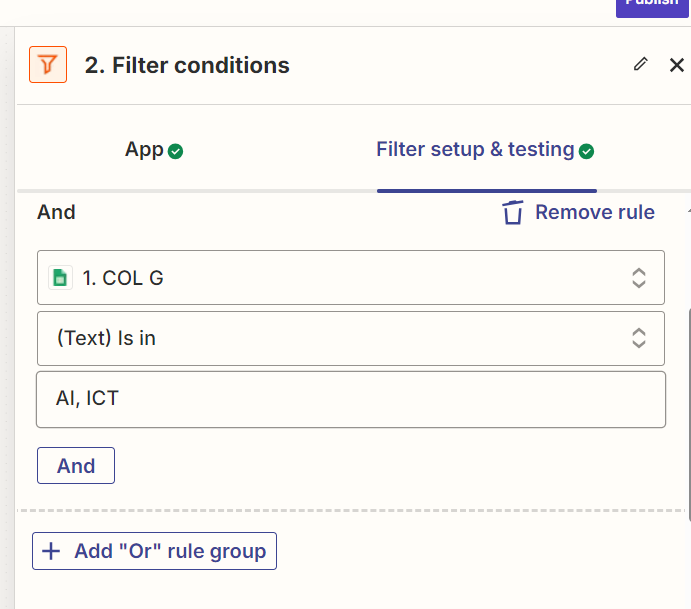691x609 pixels.
Task: Click the green checkmark next to App
Action: (175, 151)
